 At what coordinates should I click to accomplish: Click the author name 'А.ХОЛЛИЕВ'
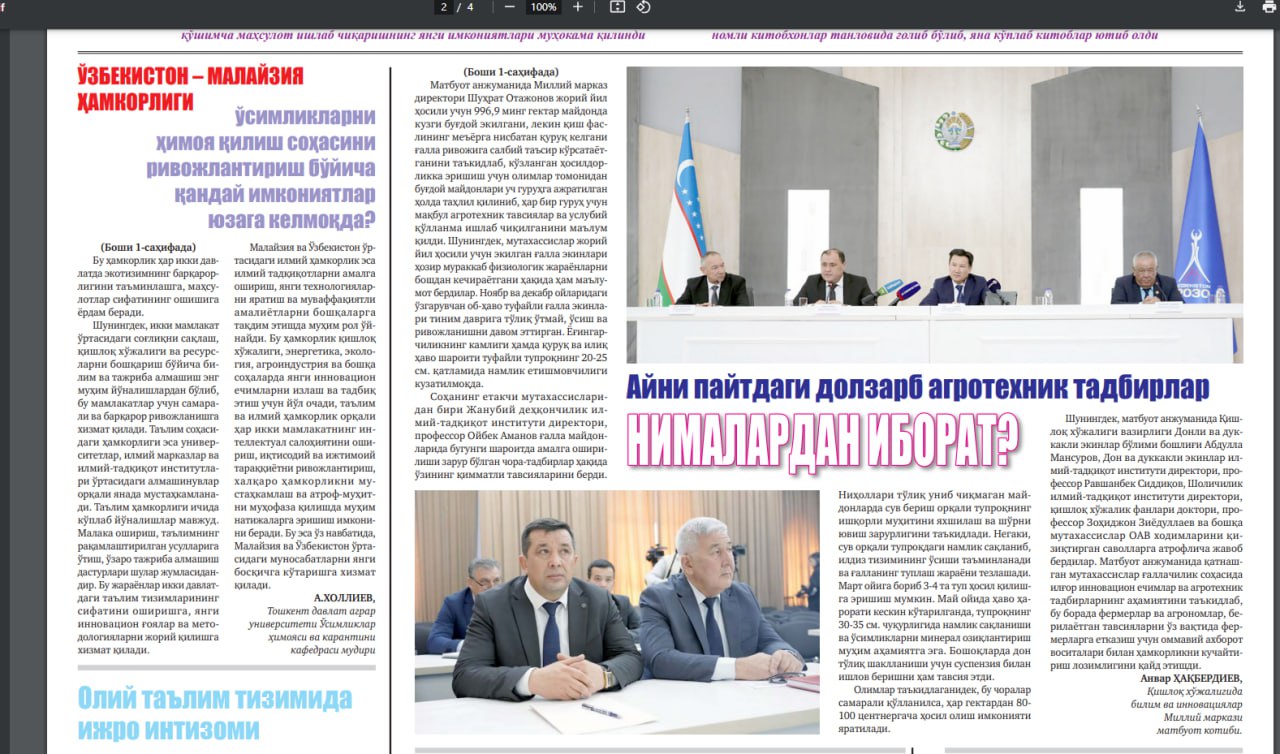click(344, 597)
